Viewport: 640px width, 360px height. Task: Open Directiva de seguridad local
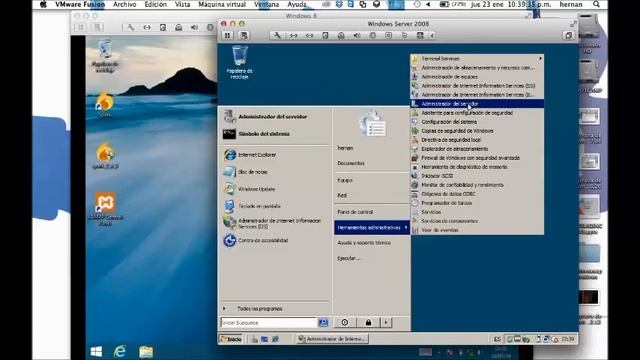(477, 140)
